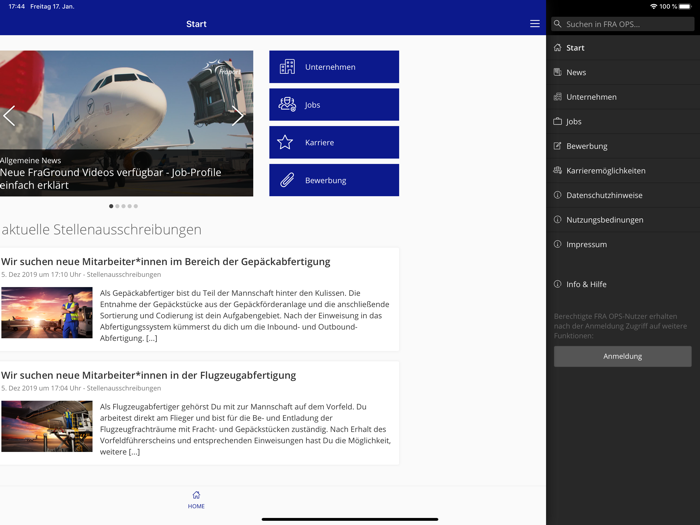Click the Flugzeugabfertigung posting thumbnail image
This screenshot has height=525, width=700.
tap(47, 426)
